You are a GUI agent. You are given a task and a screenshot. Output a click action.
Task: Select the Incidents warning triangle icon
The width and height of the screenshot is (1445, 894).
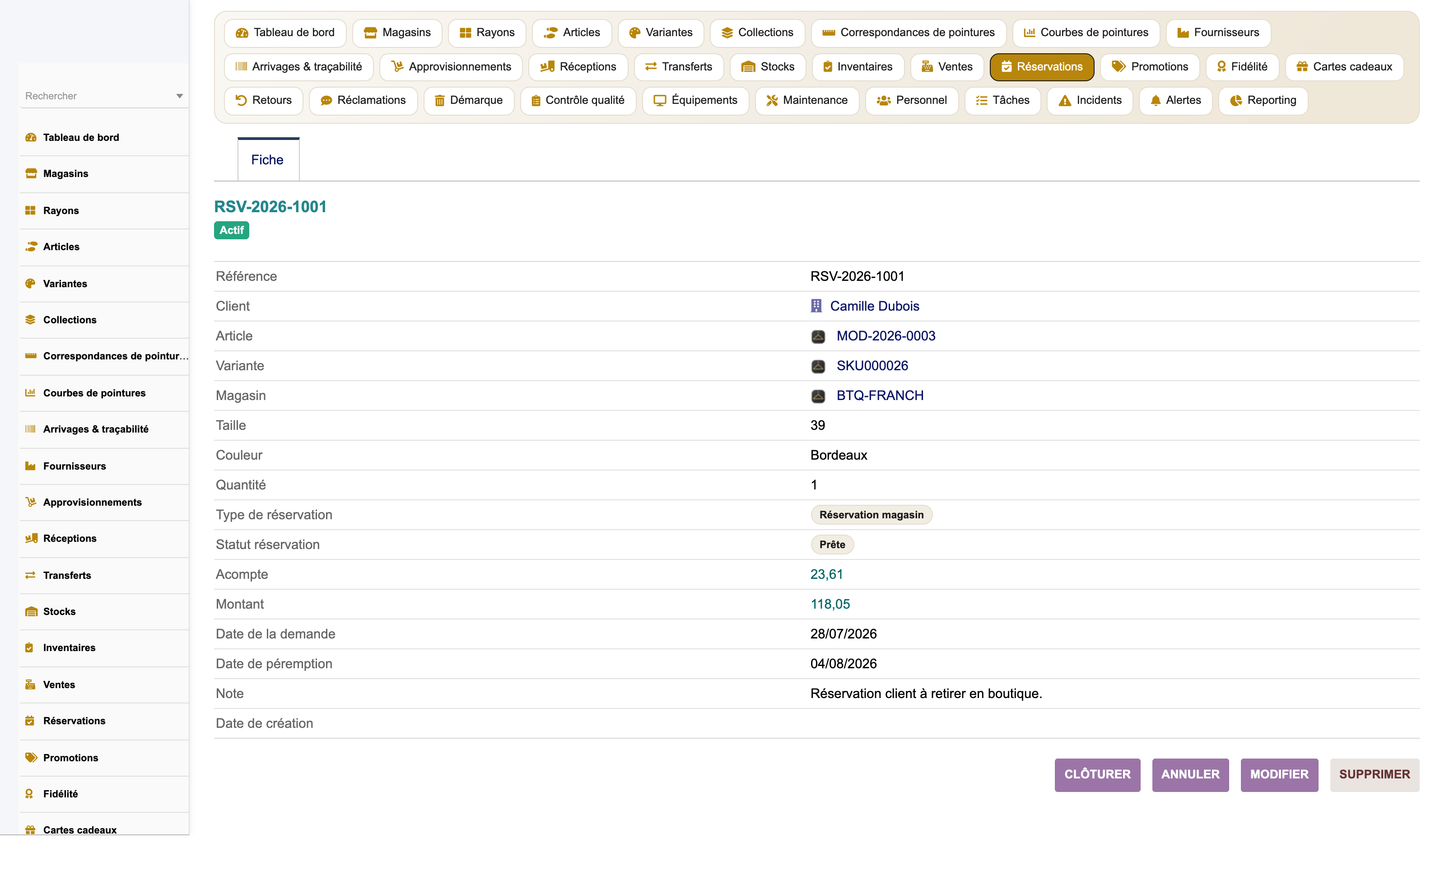1065,101
